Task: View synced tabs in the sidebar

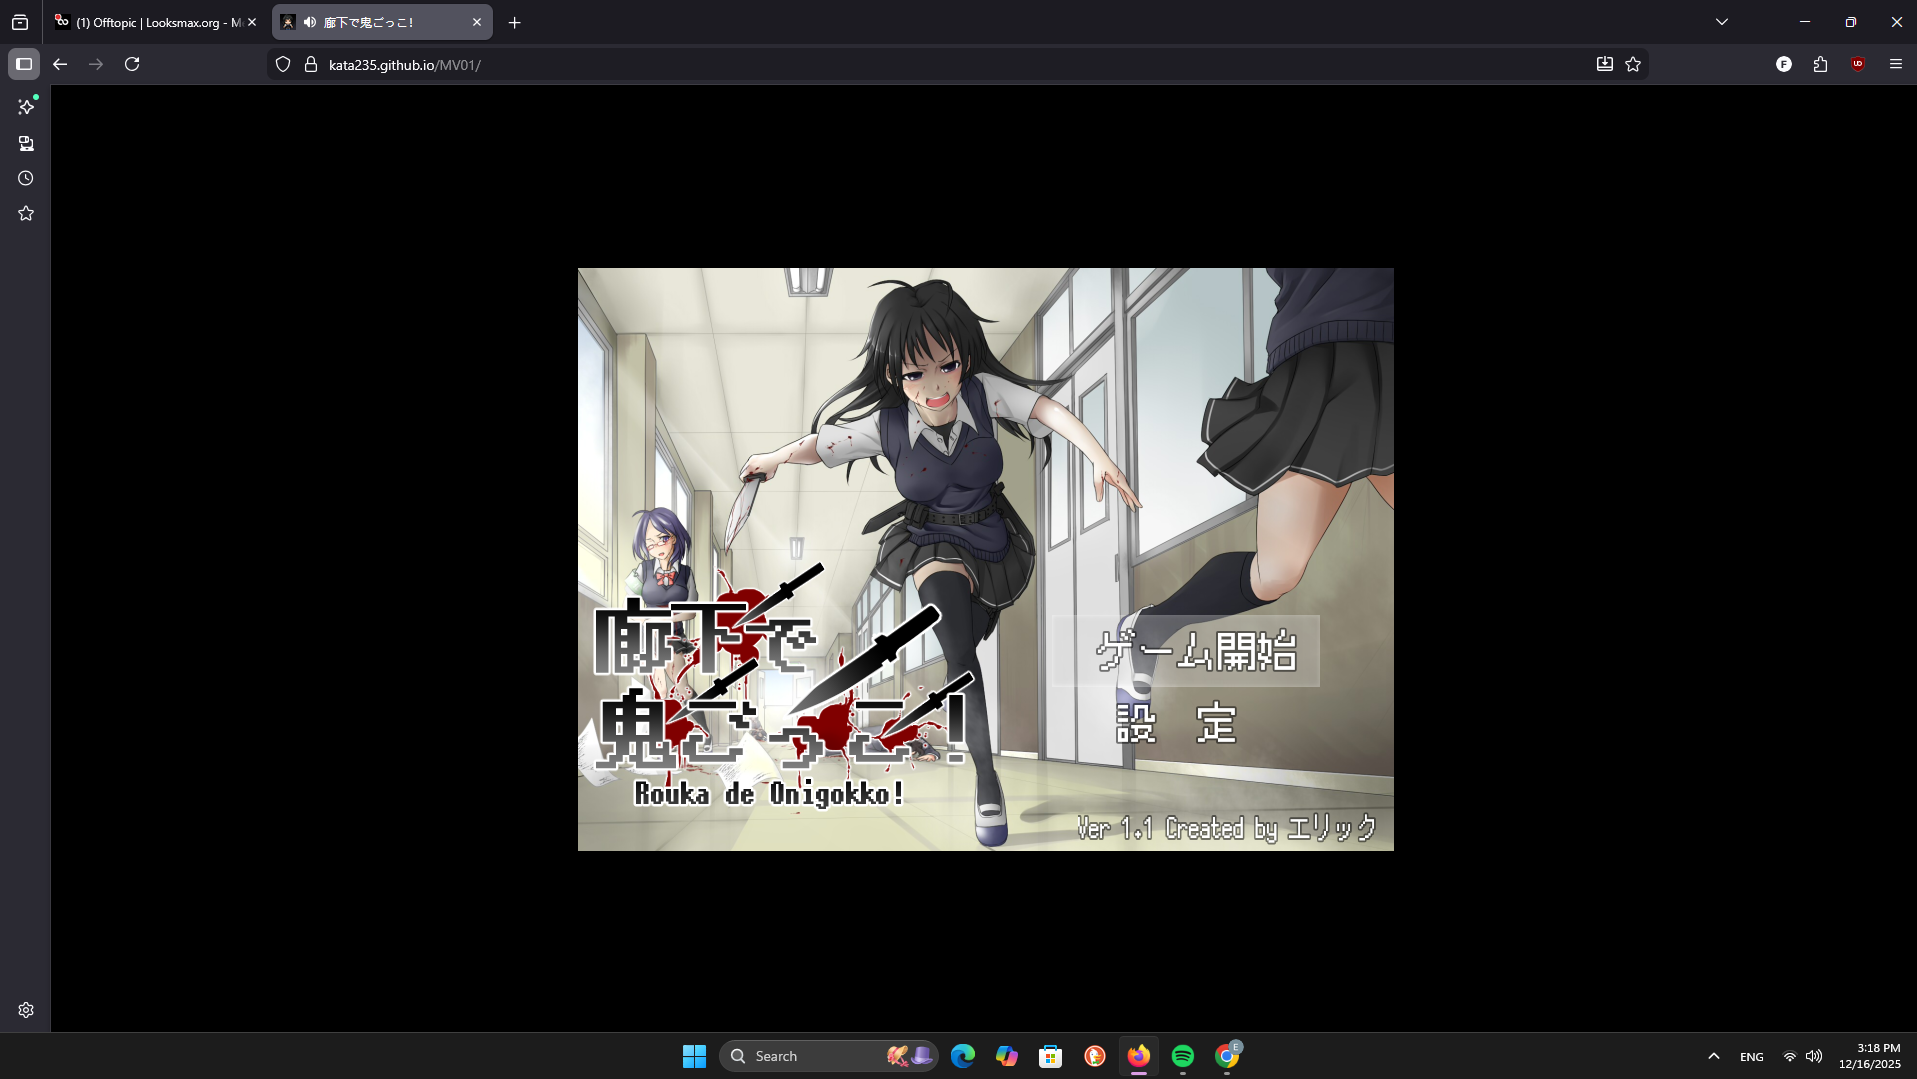Action: coord(27,143)
